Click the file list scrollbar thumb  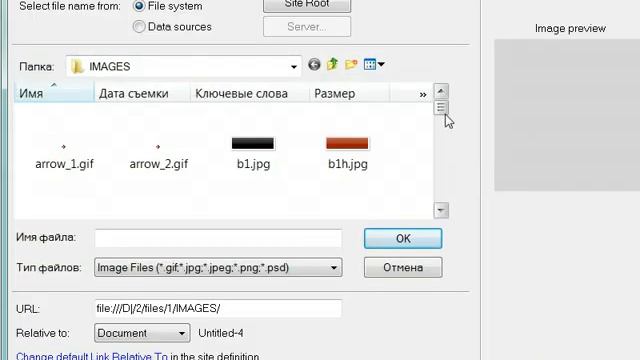pos(441,107)
